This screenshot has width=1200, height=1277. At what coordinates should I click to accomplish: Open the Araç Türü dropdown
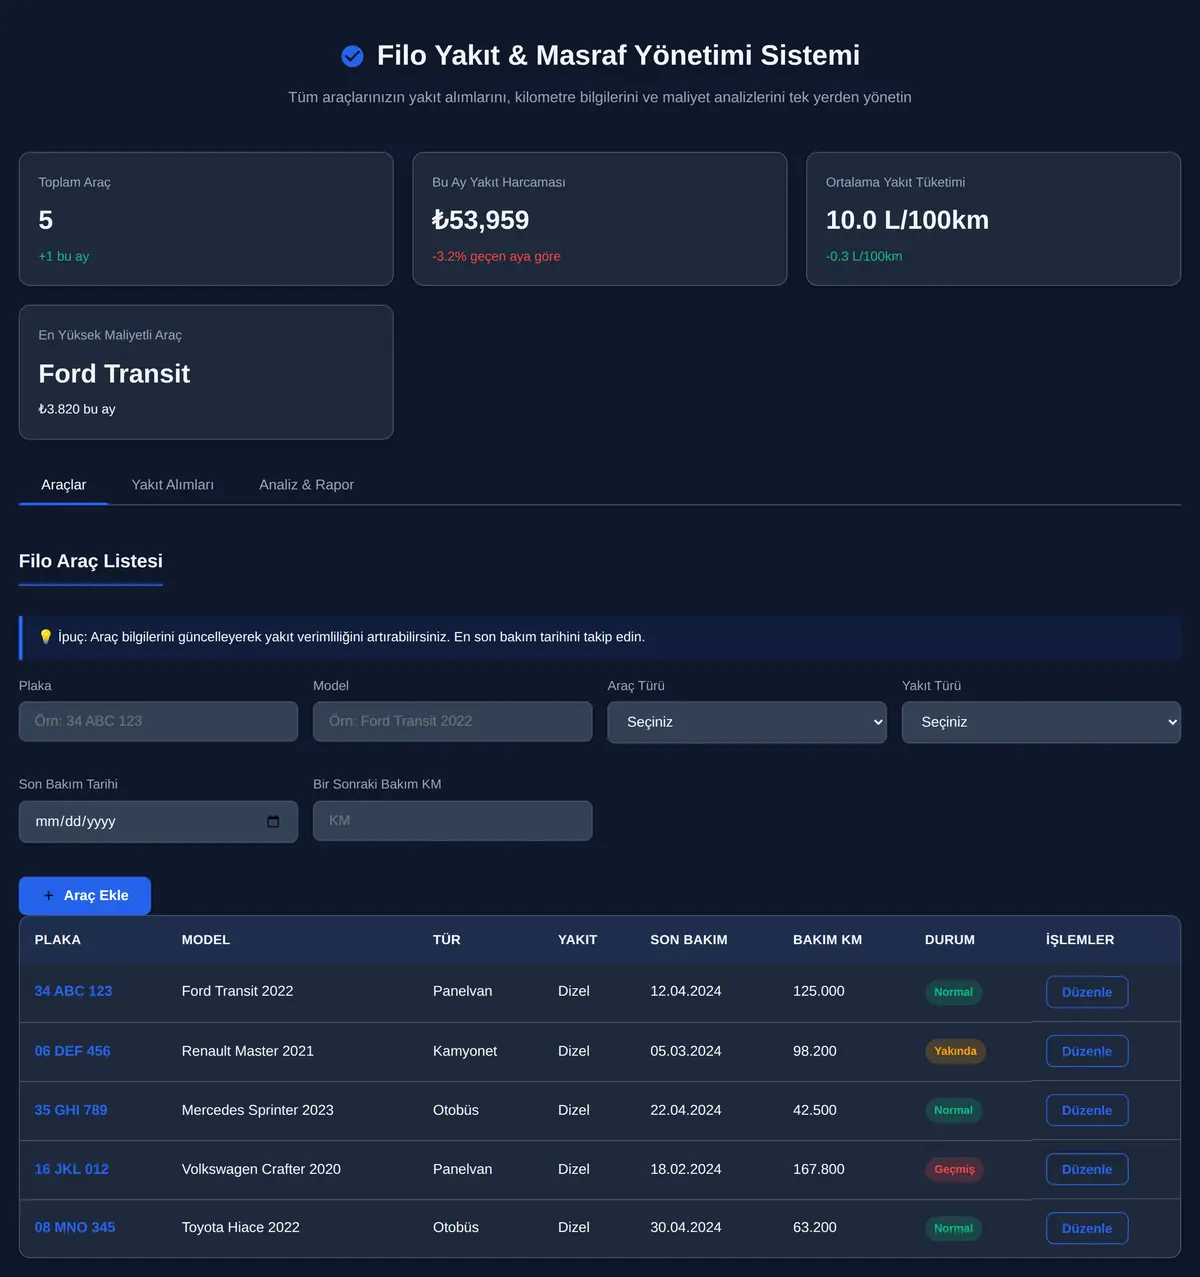(x=747, y=722)
